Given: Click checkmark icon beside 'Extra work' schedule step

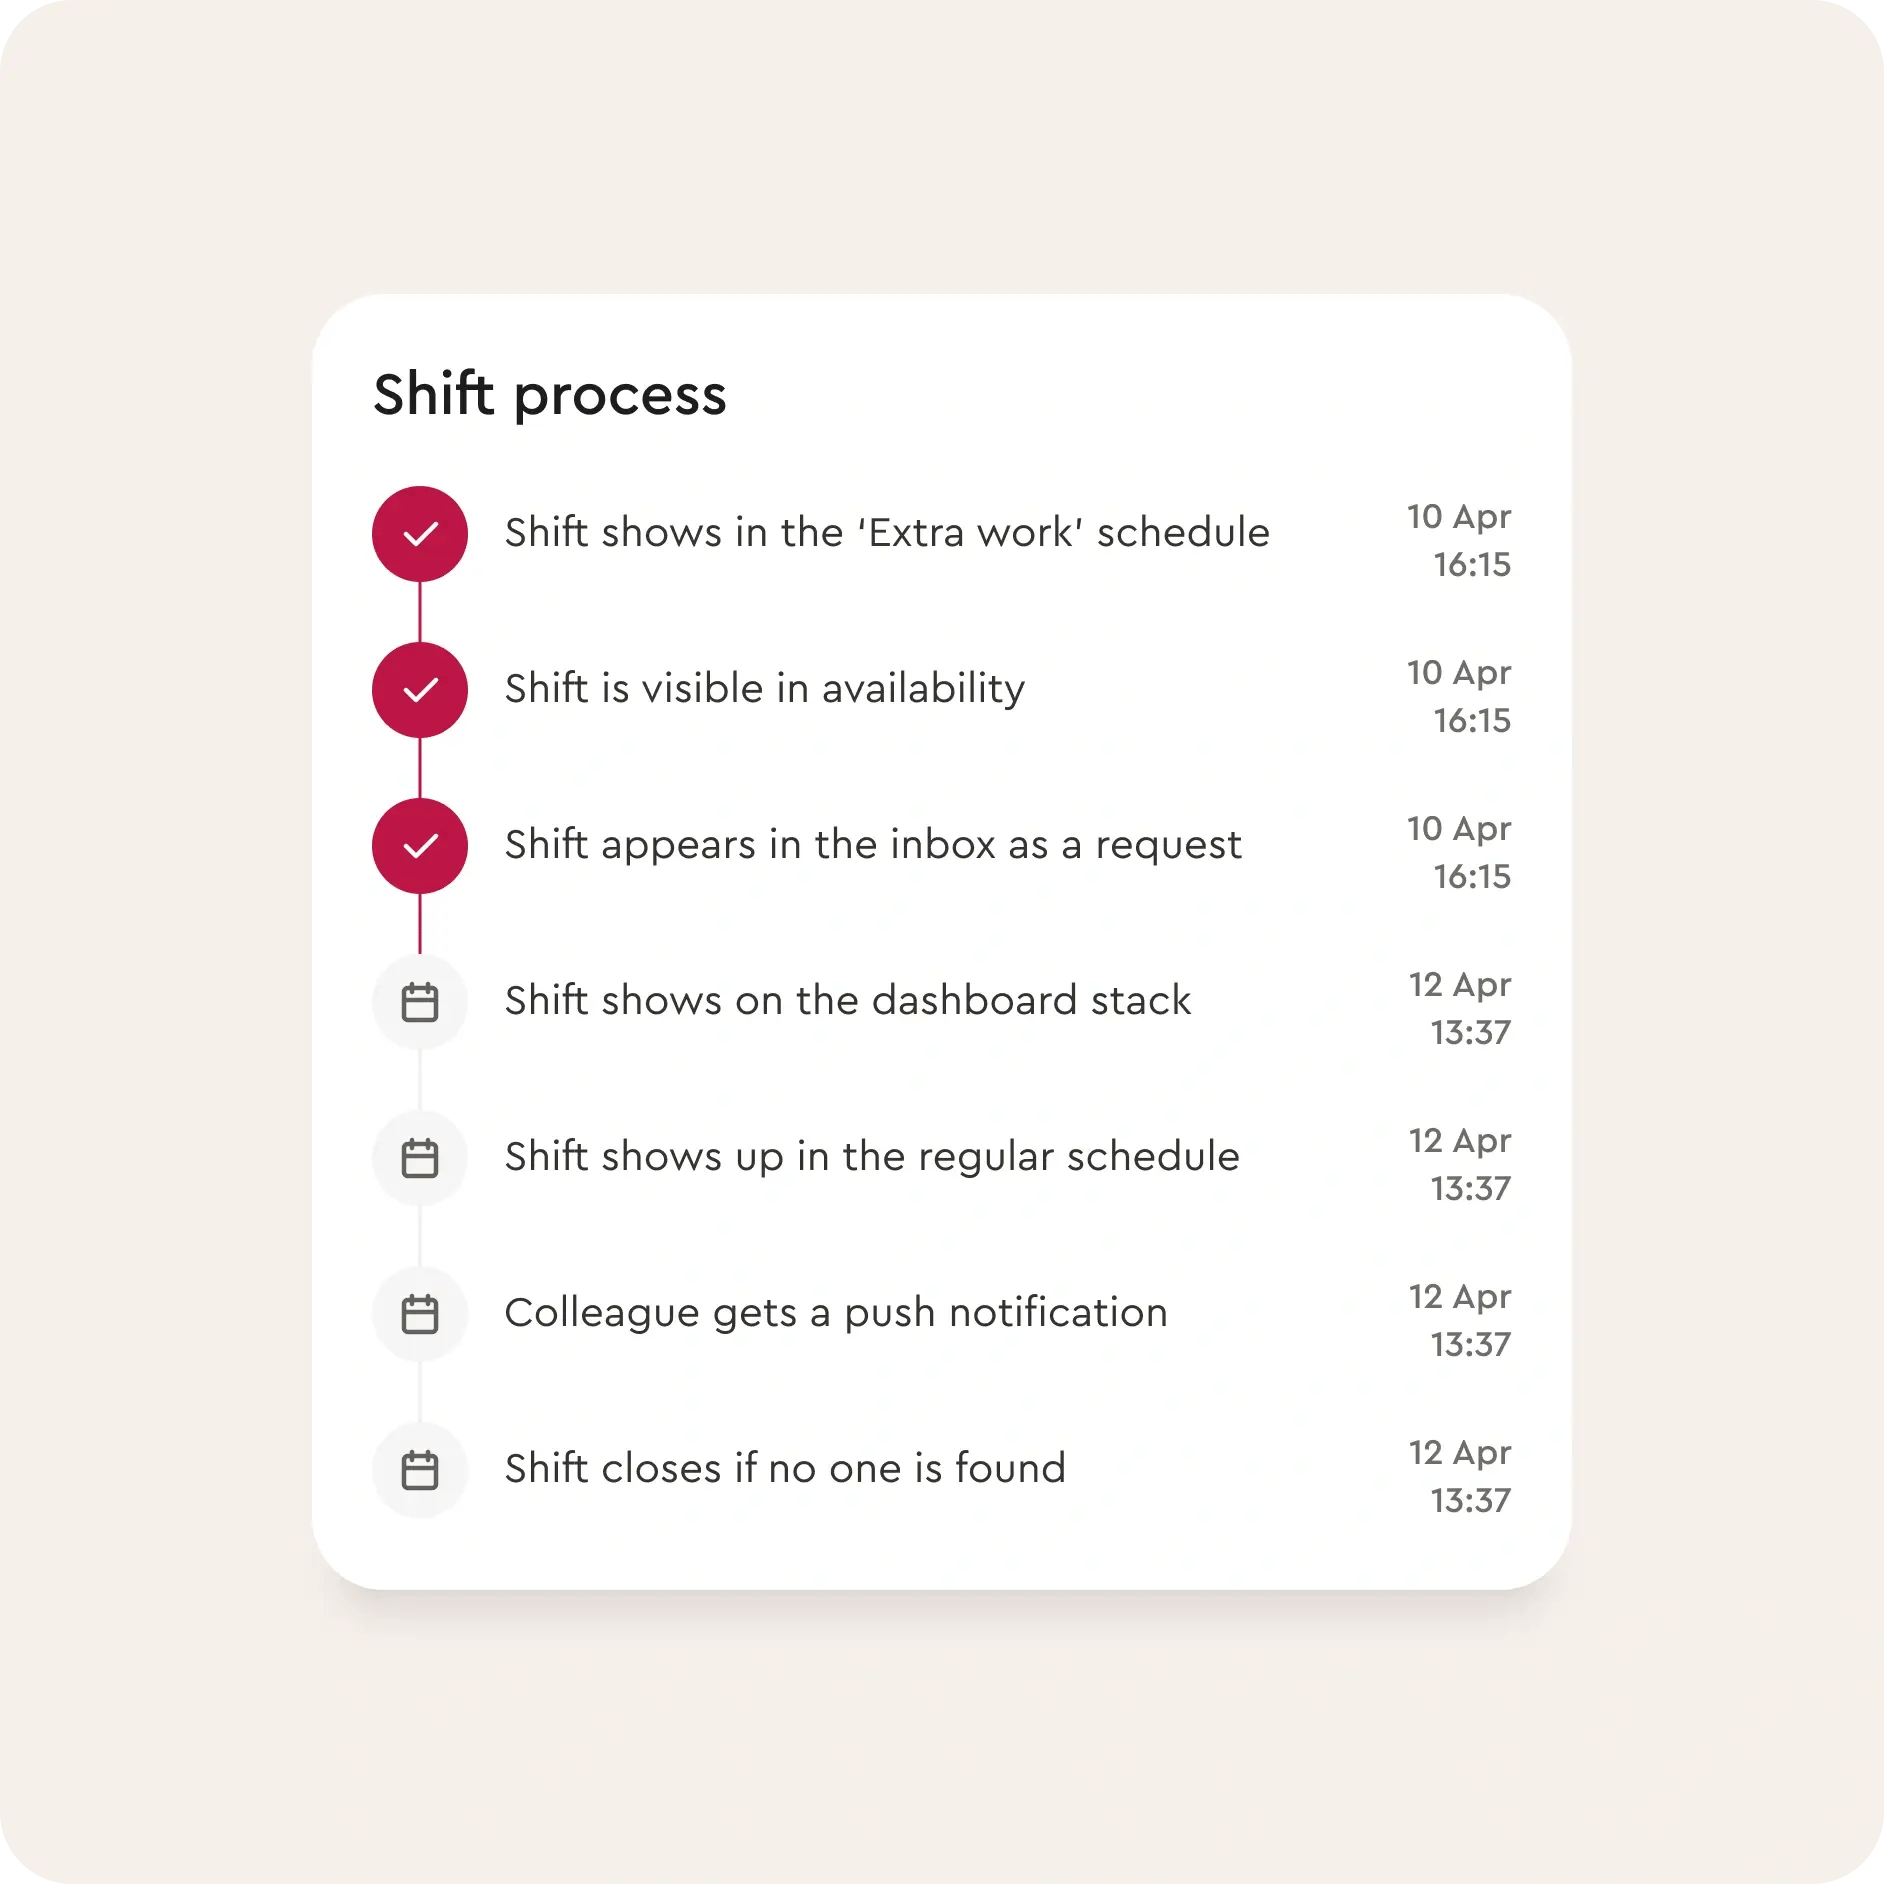Looking at the screenshot, I should tap(420, 534).
